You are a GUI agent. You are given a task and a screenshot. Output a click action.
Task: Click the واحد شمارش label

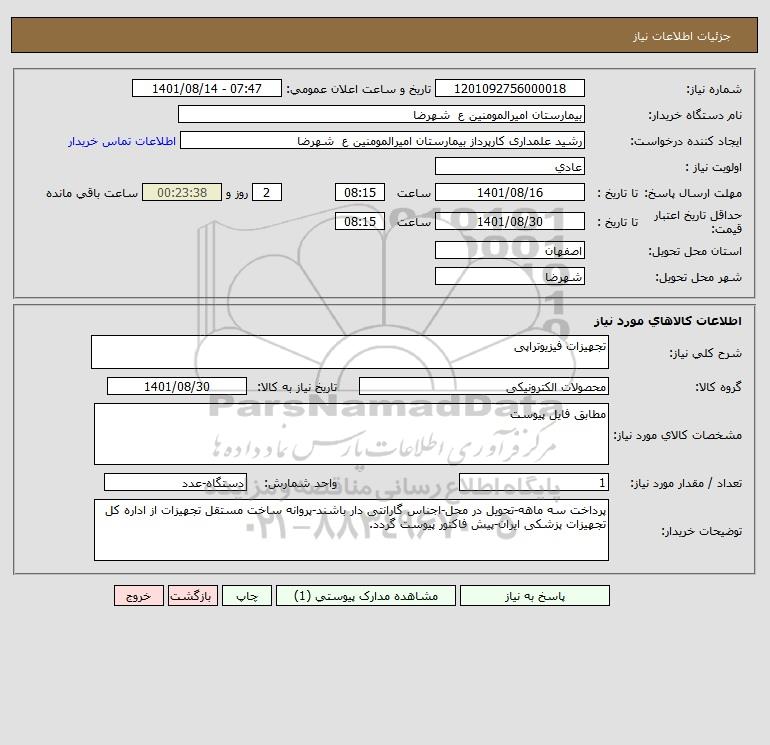[301, 484]
